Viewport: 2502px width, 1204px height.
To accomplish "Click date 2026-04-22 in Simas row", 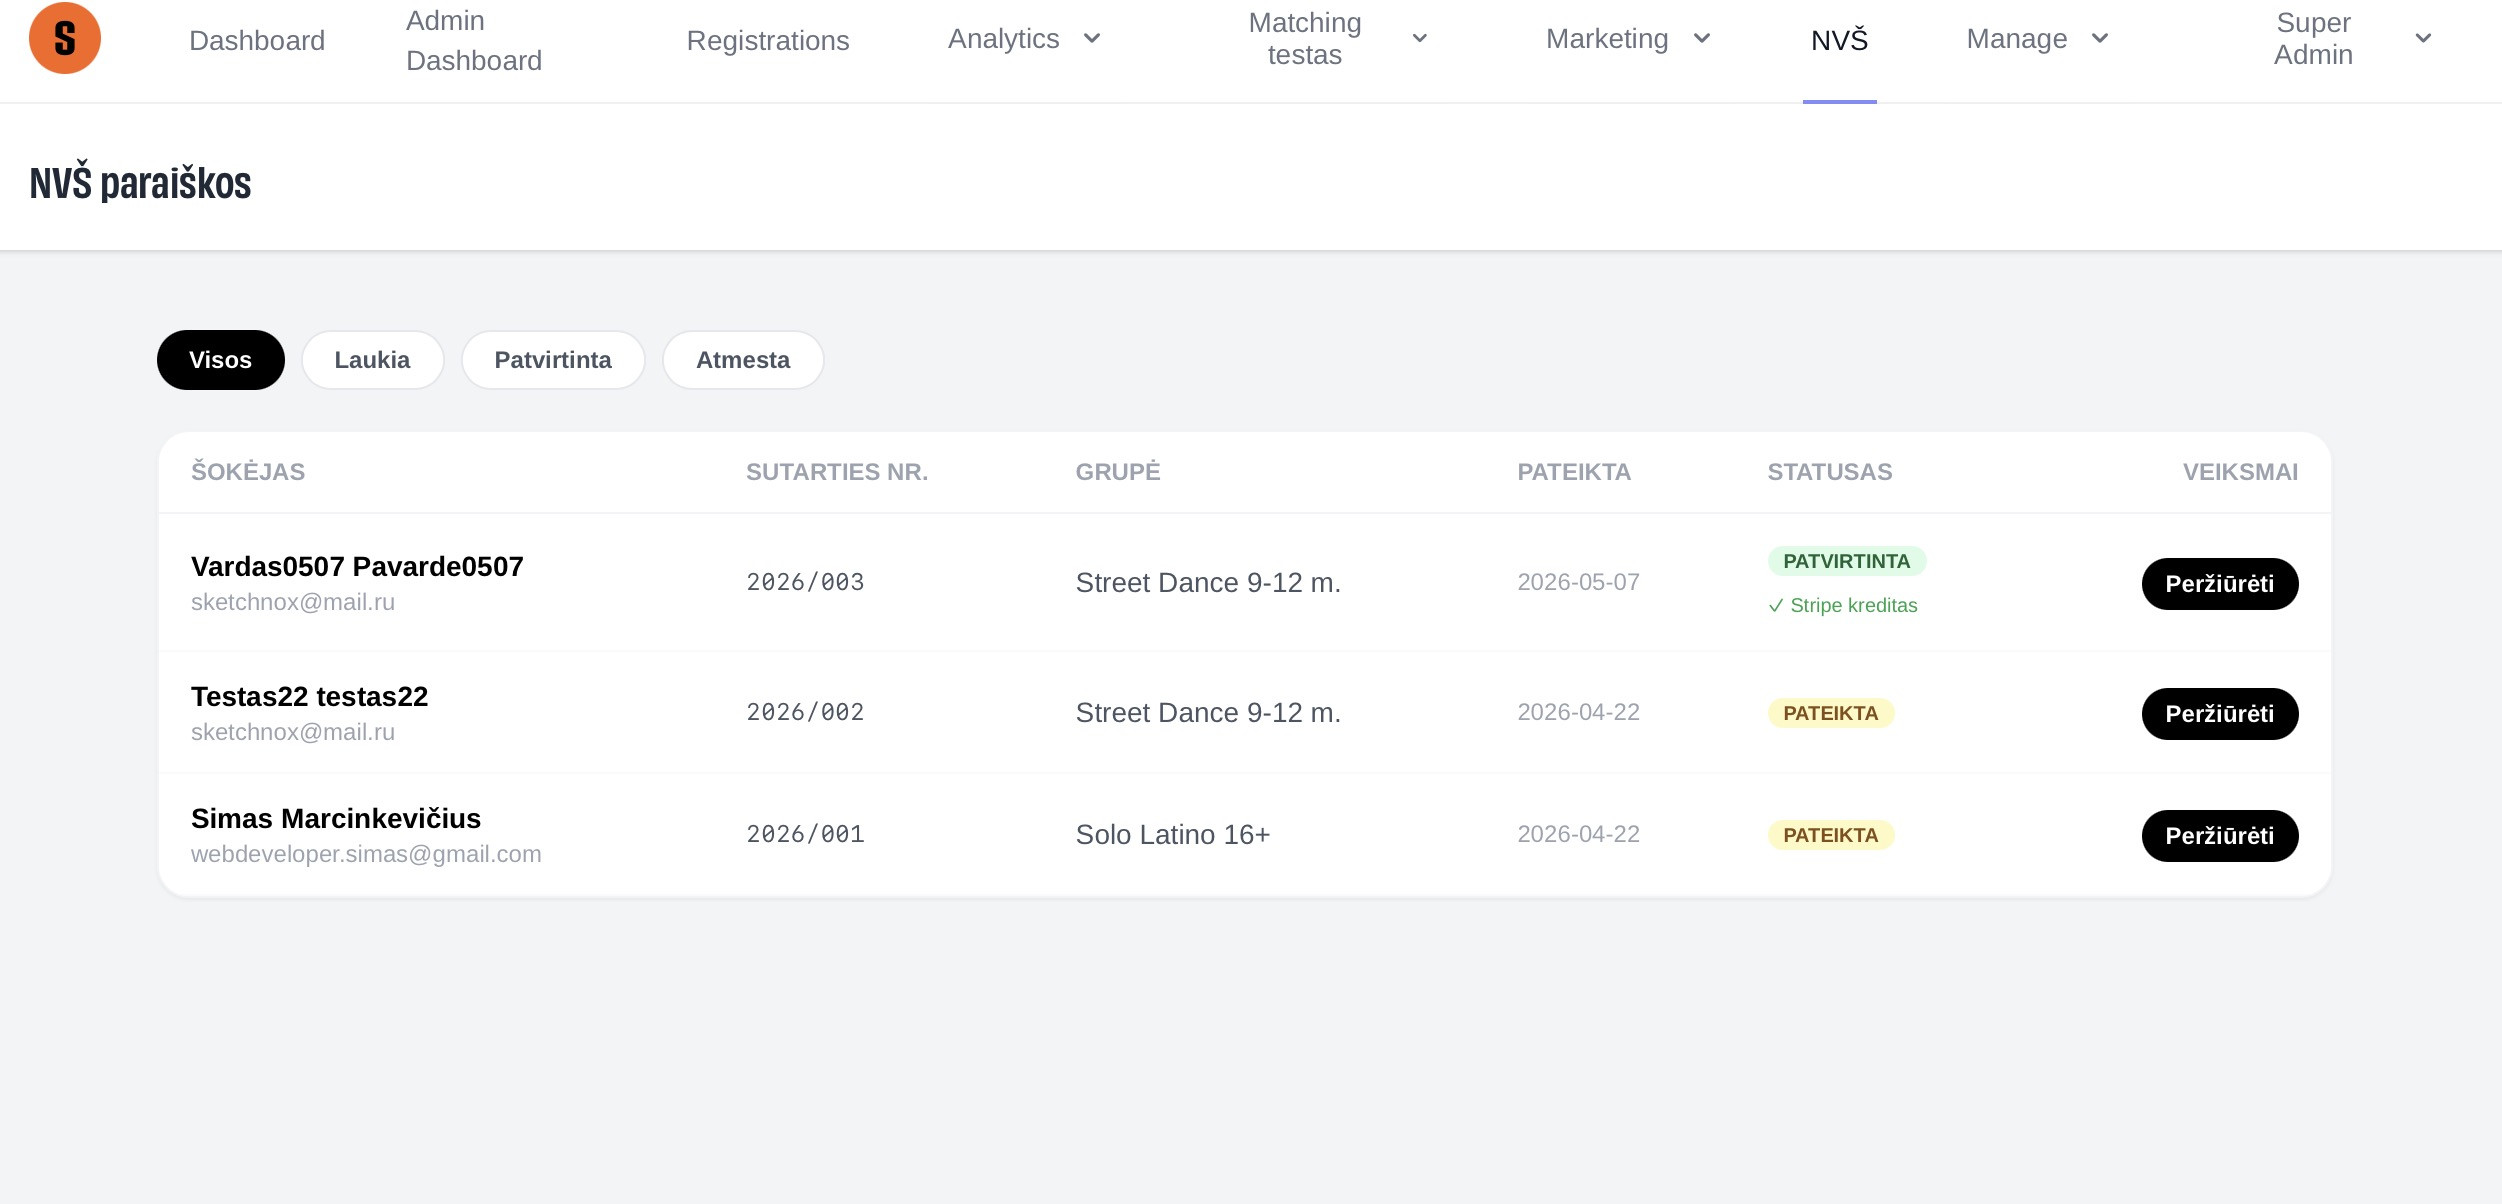I will [1578, 834].
